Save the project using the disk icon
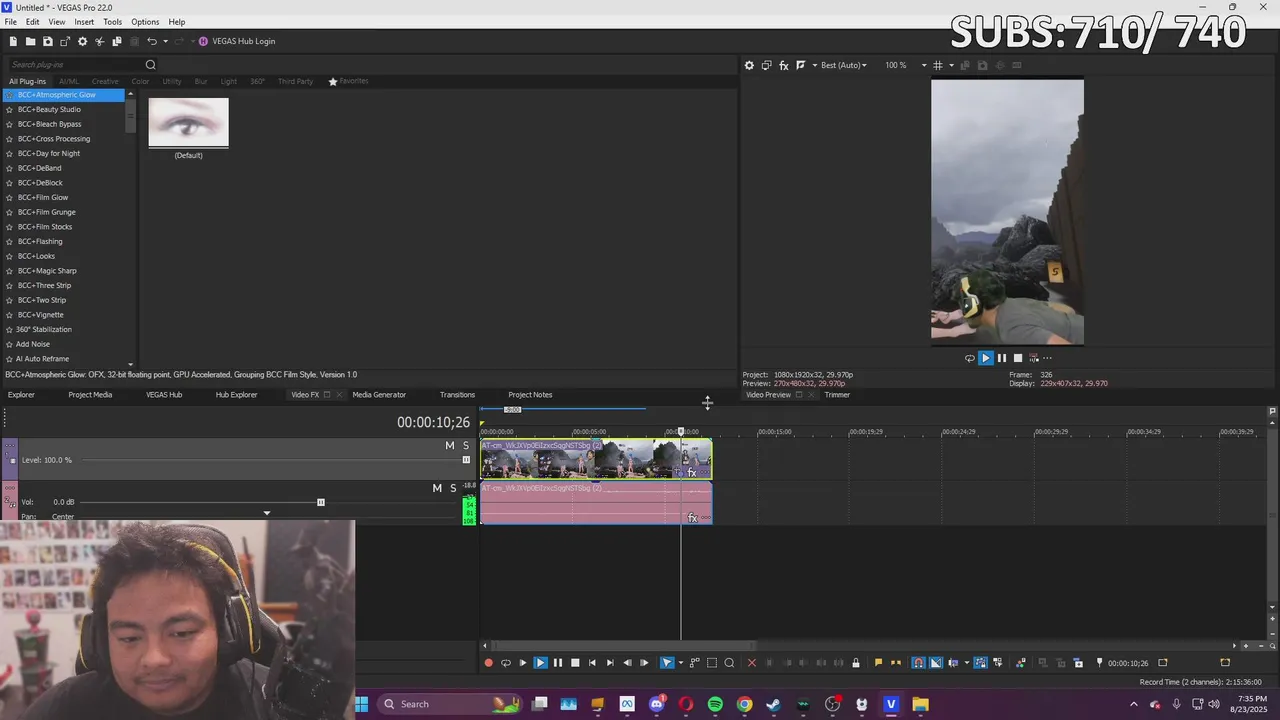Image resolution: width=1280 pixels, height=720 pixels. [47, 41]
